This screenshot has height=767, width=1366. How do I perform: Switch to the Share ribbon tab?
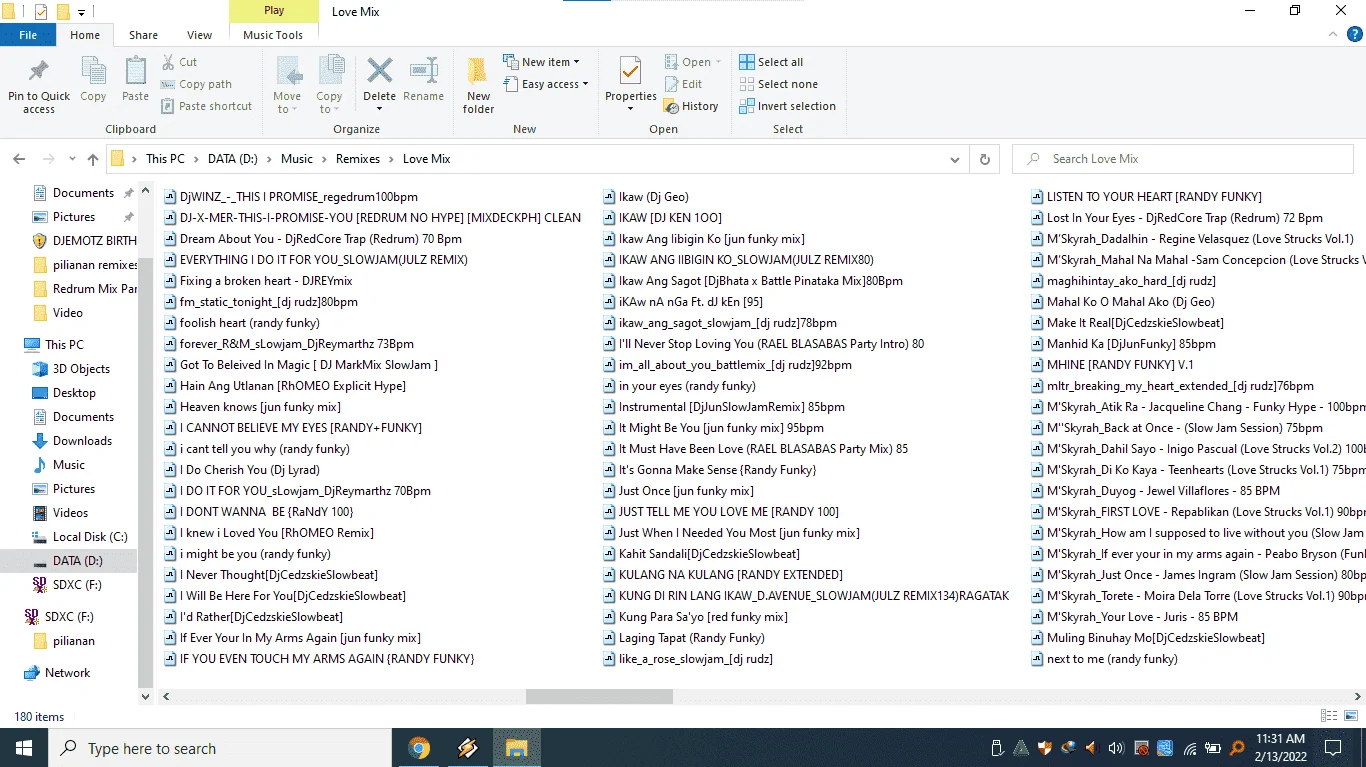coord(143,35)
